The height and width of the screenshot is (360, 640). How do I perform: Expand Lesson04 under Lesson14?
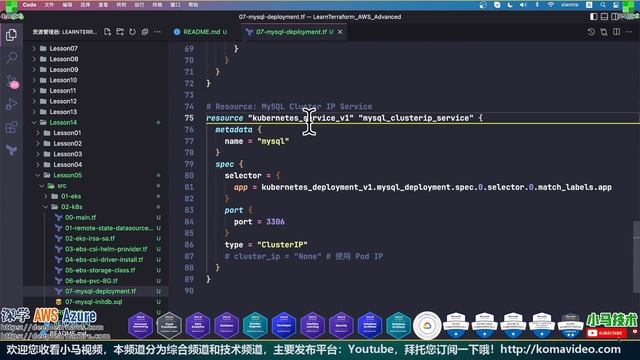(x=67, y=165)
